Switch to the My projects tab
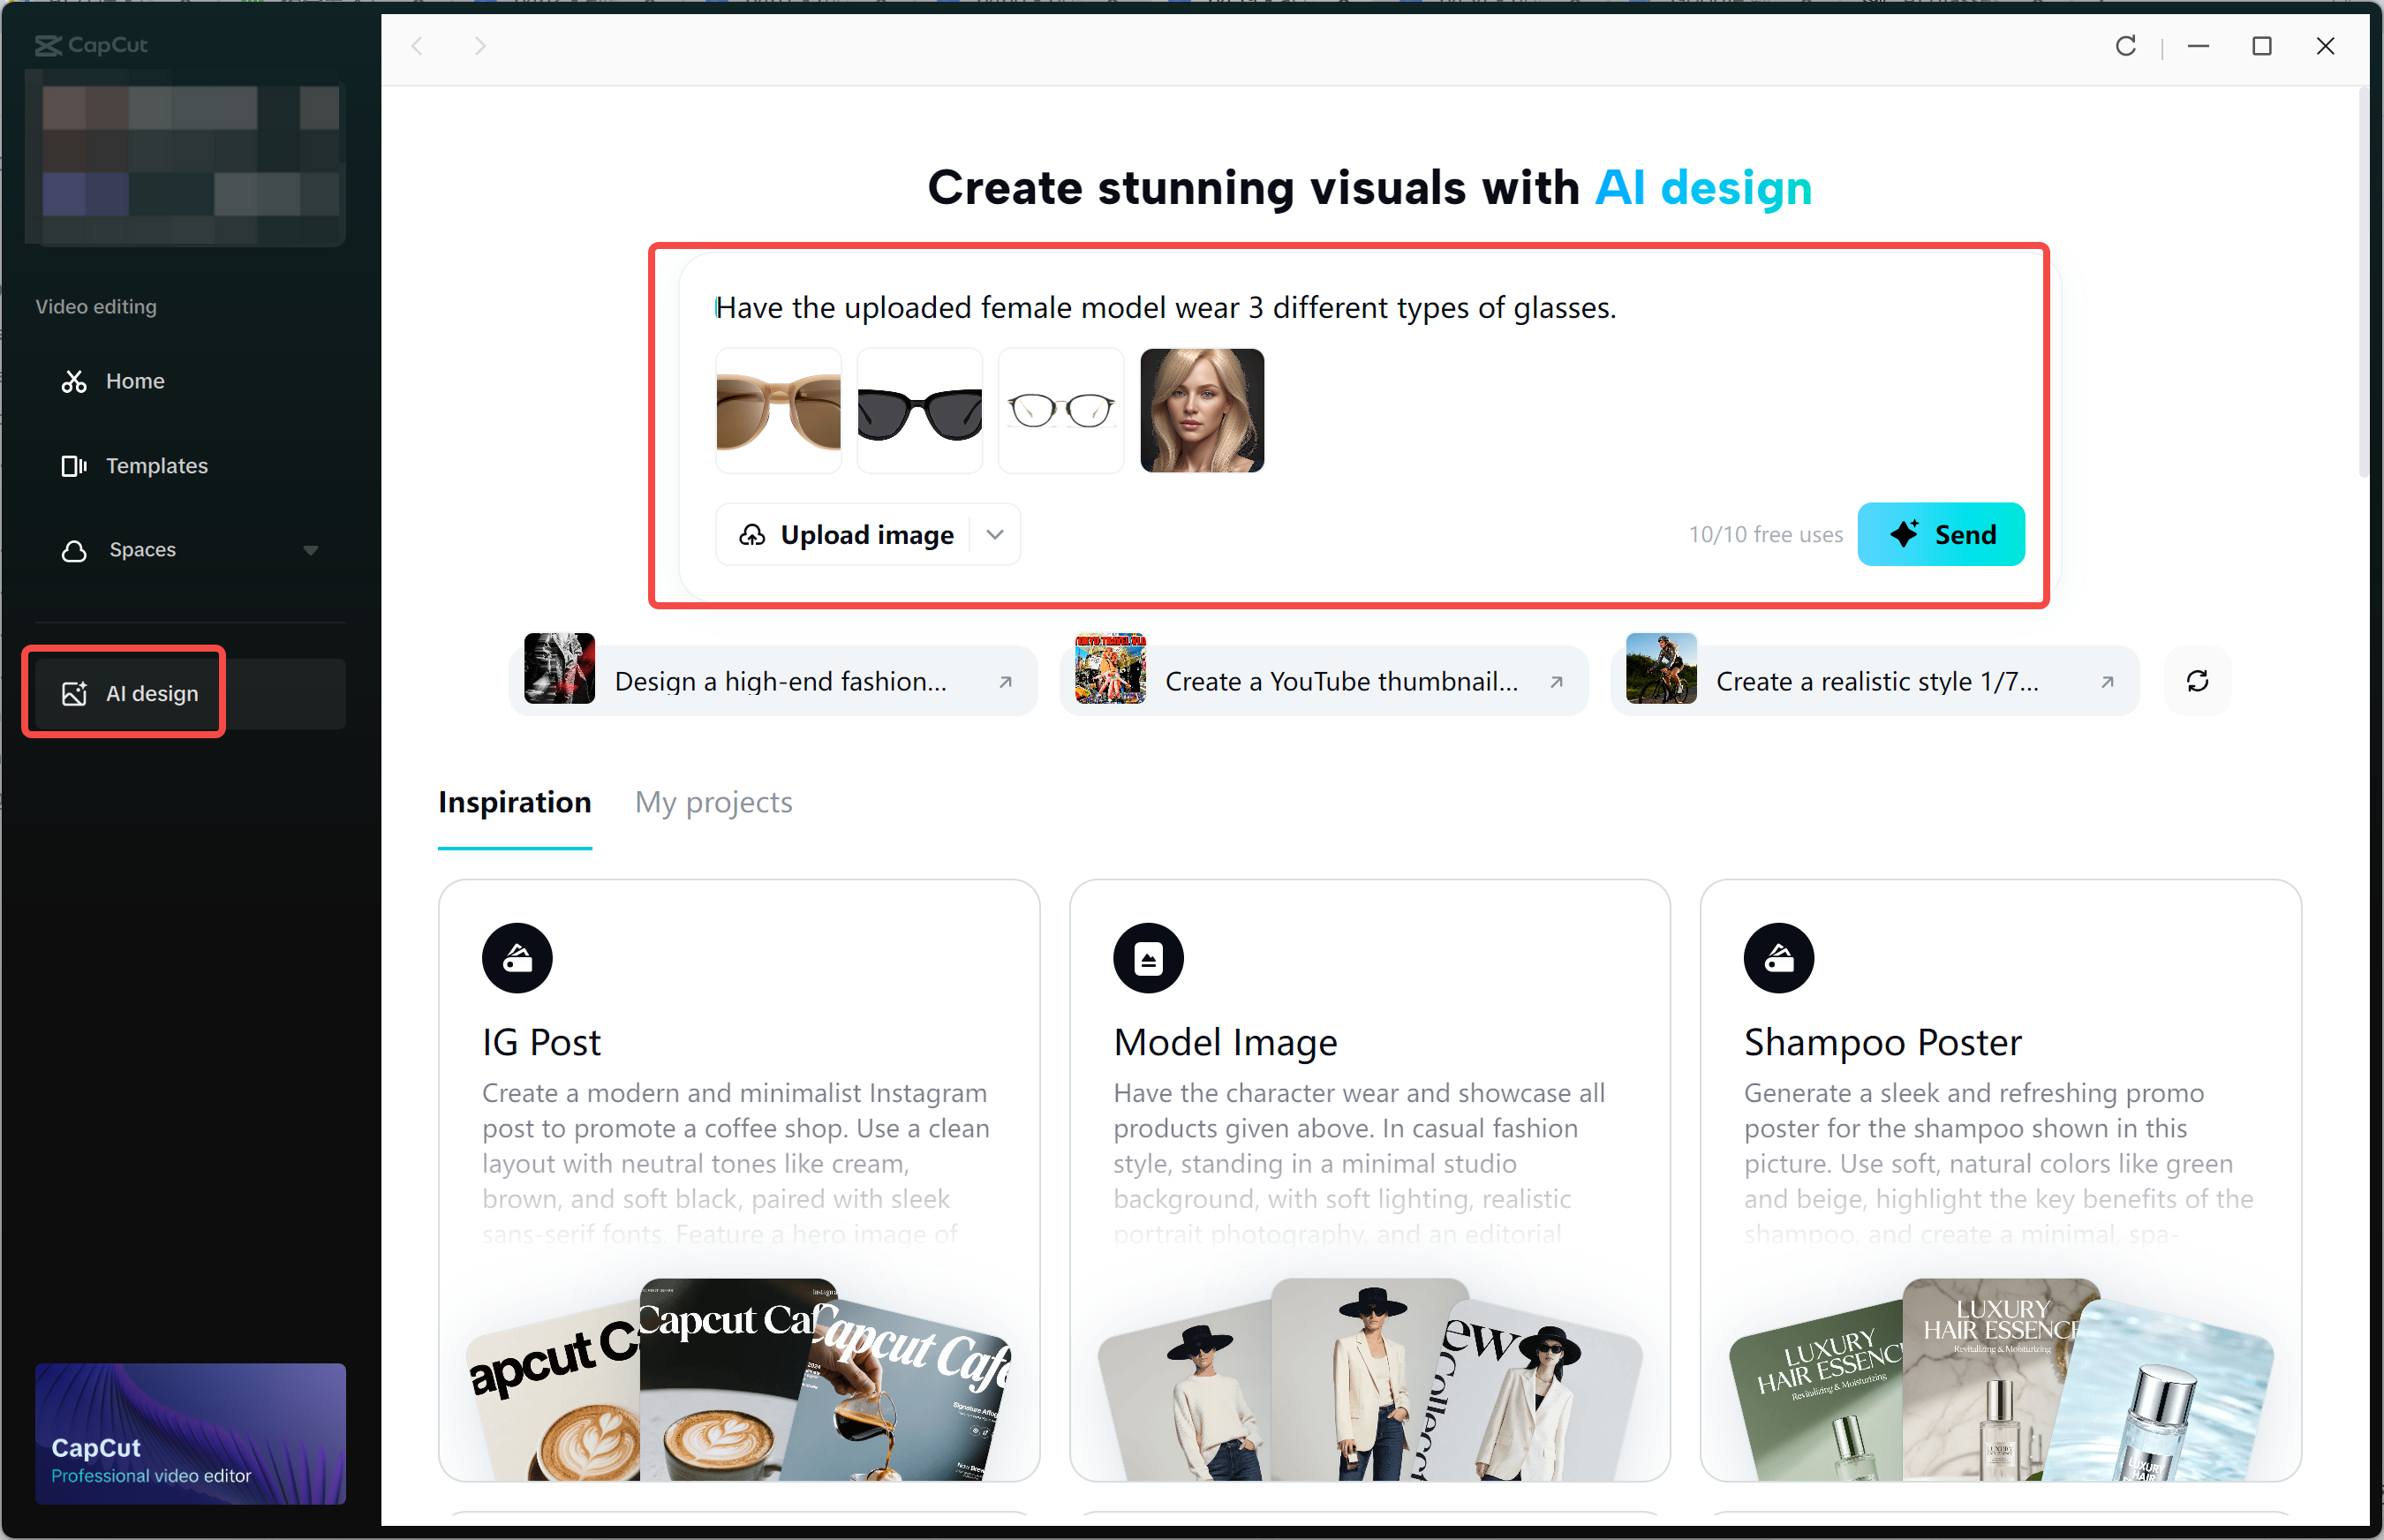This screenshot has height=1540, width=2384. 713,803
